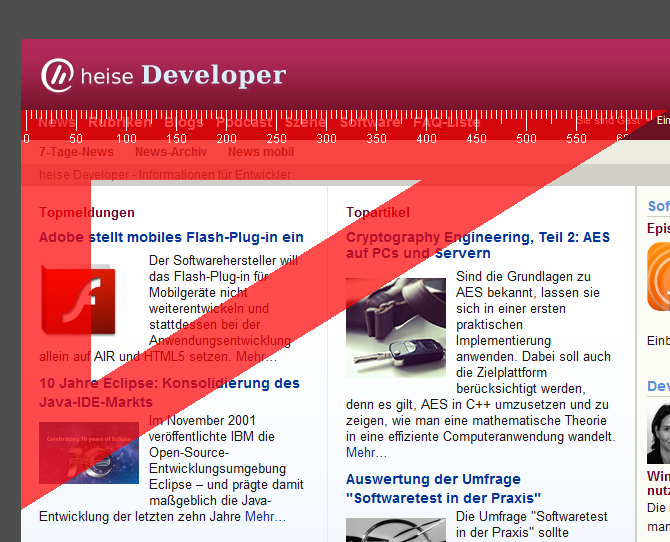
Task: Open Mehr link of the Eclipse article
Action: click(265, 516)
